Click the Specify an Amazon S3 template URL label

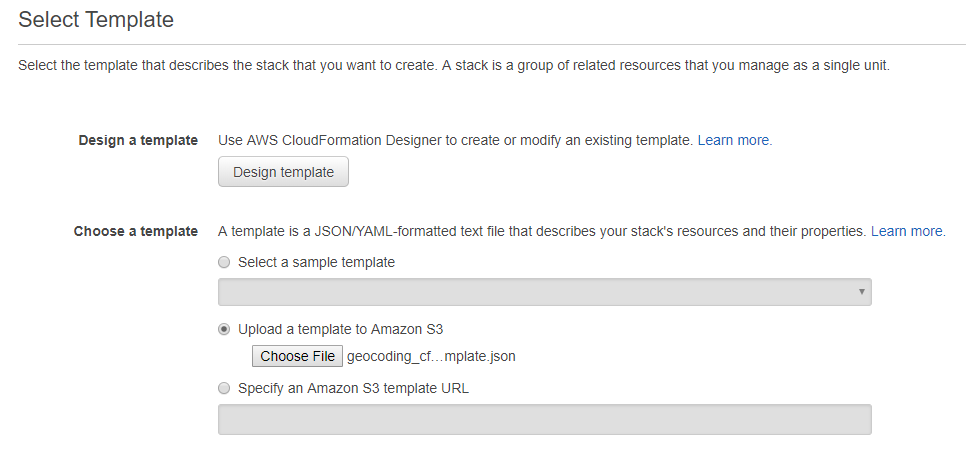(354, 389)
